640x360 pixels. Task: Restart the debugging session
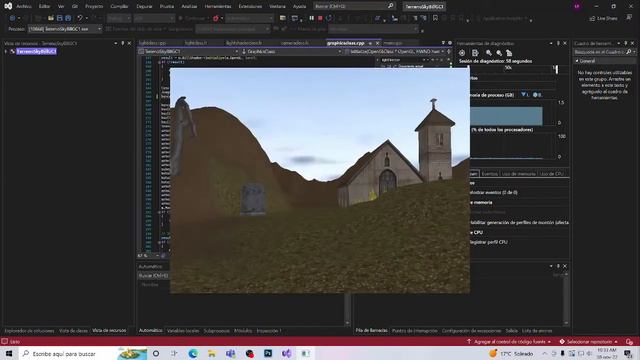(x=329, y=18)
